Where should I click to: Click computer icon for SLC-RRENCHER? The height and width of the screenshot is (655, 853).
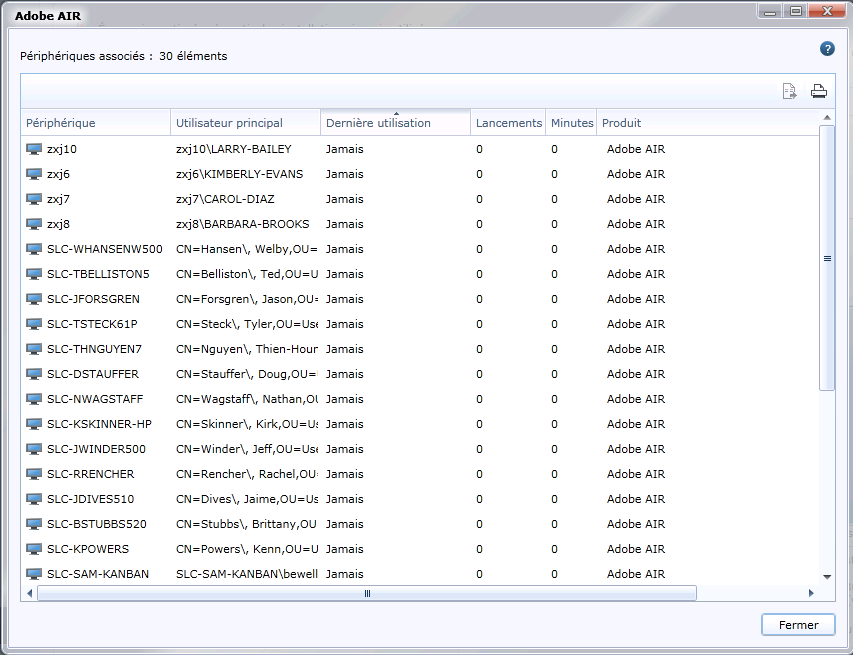[34, 474]
